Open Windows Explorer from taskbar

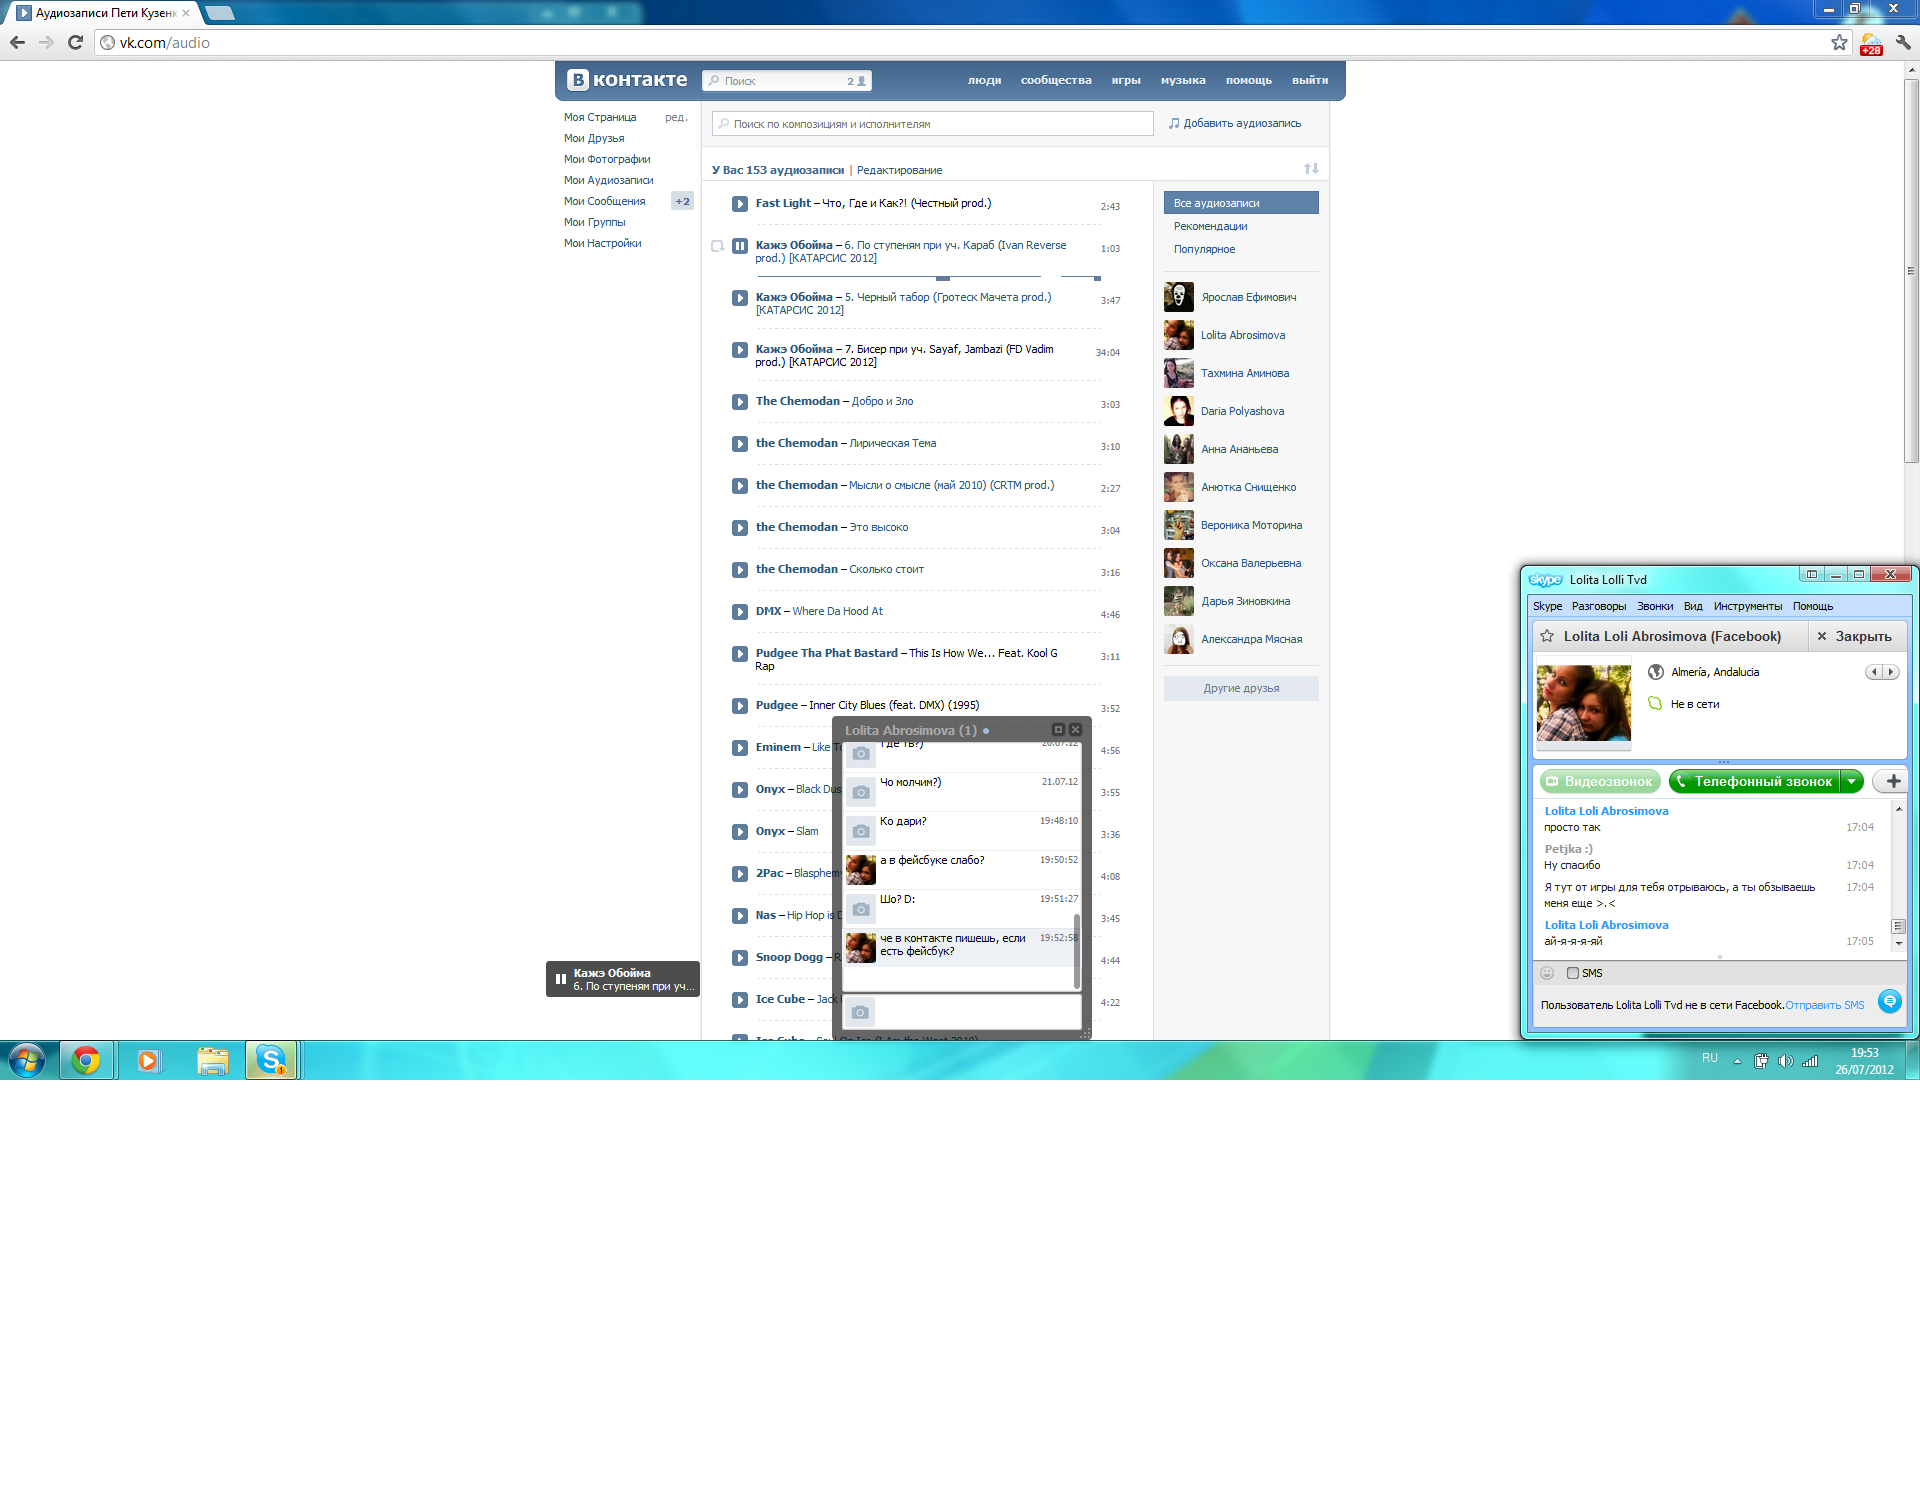212,1060
